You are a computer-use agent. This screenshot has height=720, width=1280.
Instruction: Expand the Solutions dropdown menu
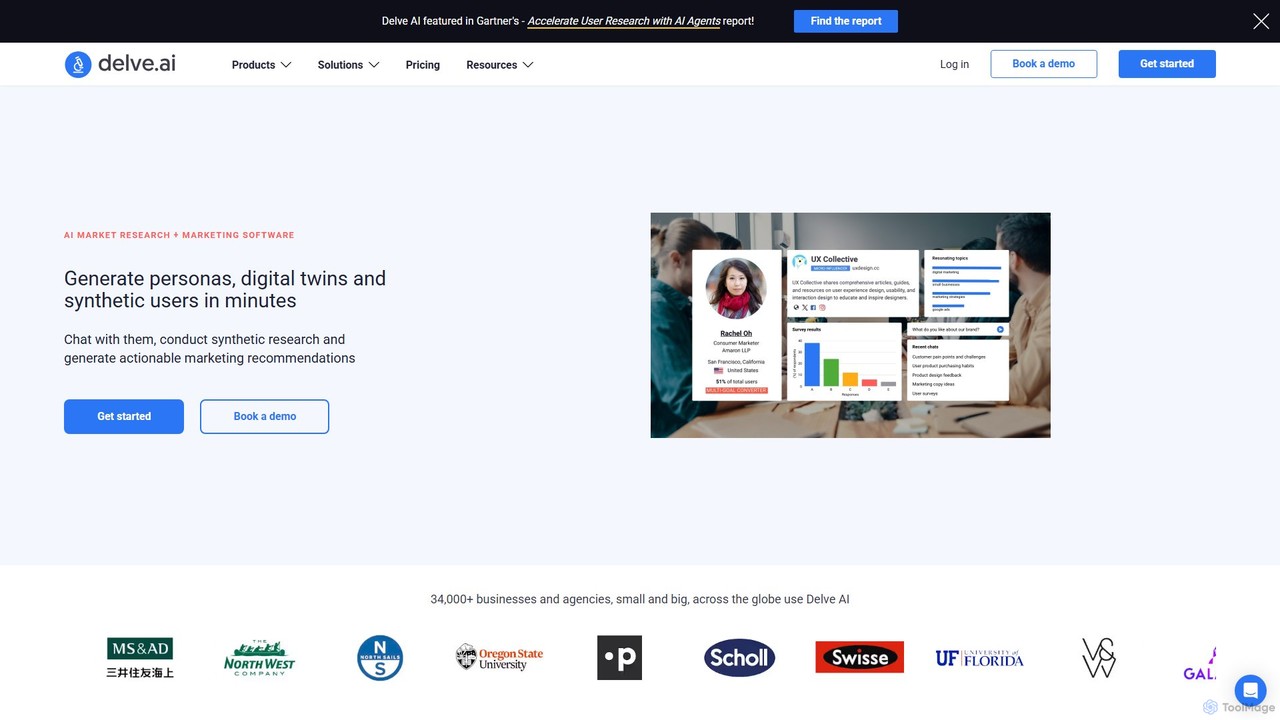tap(348, 65)
